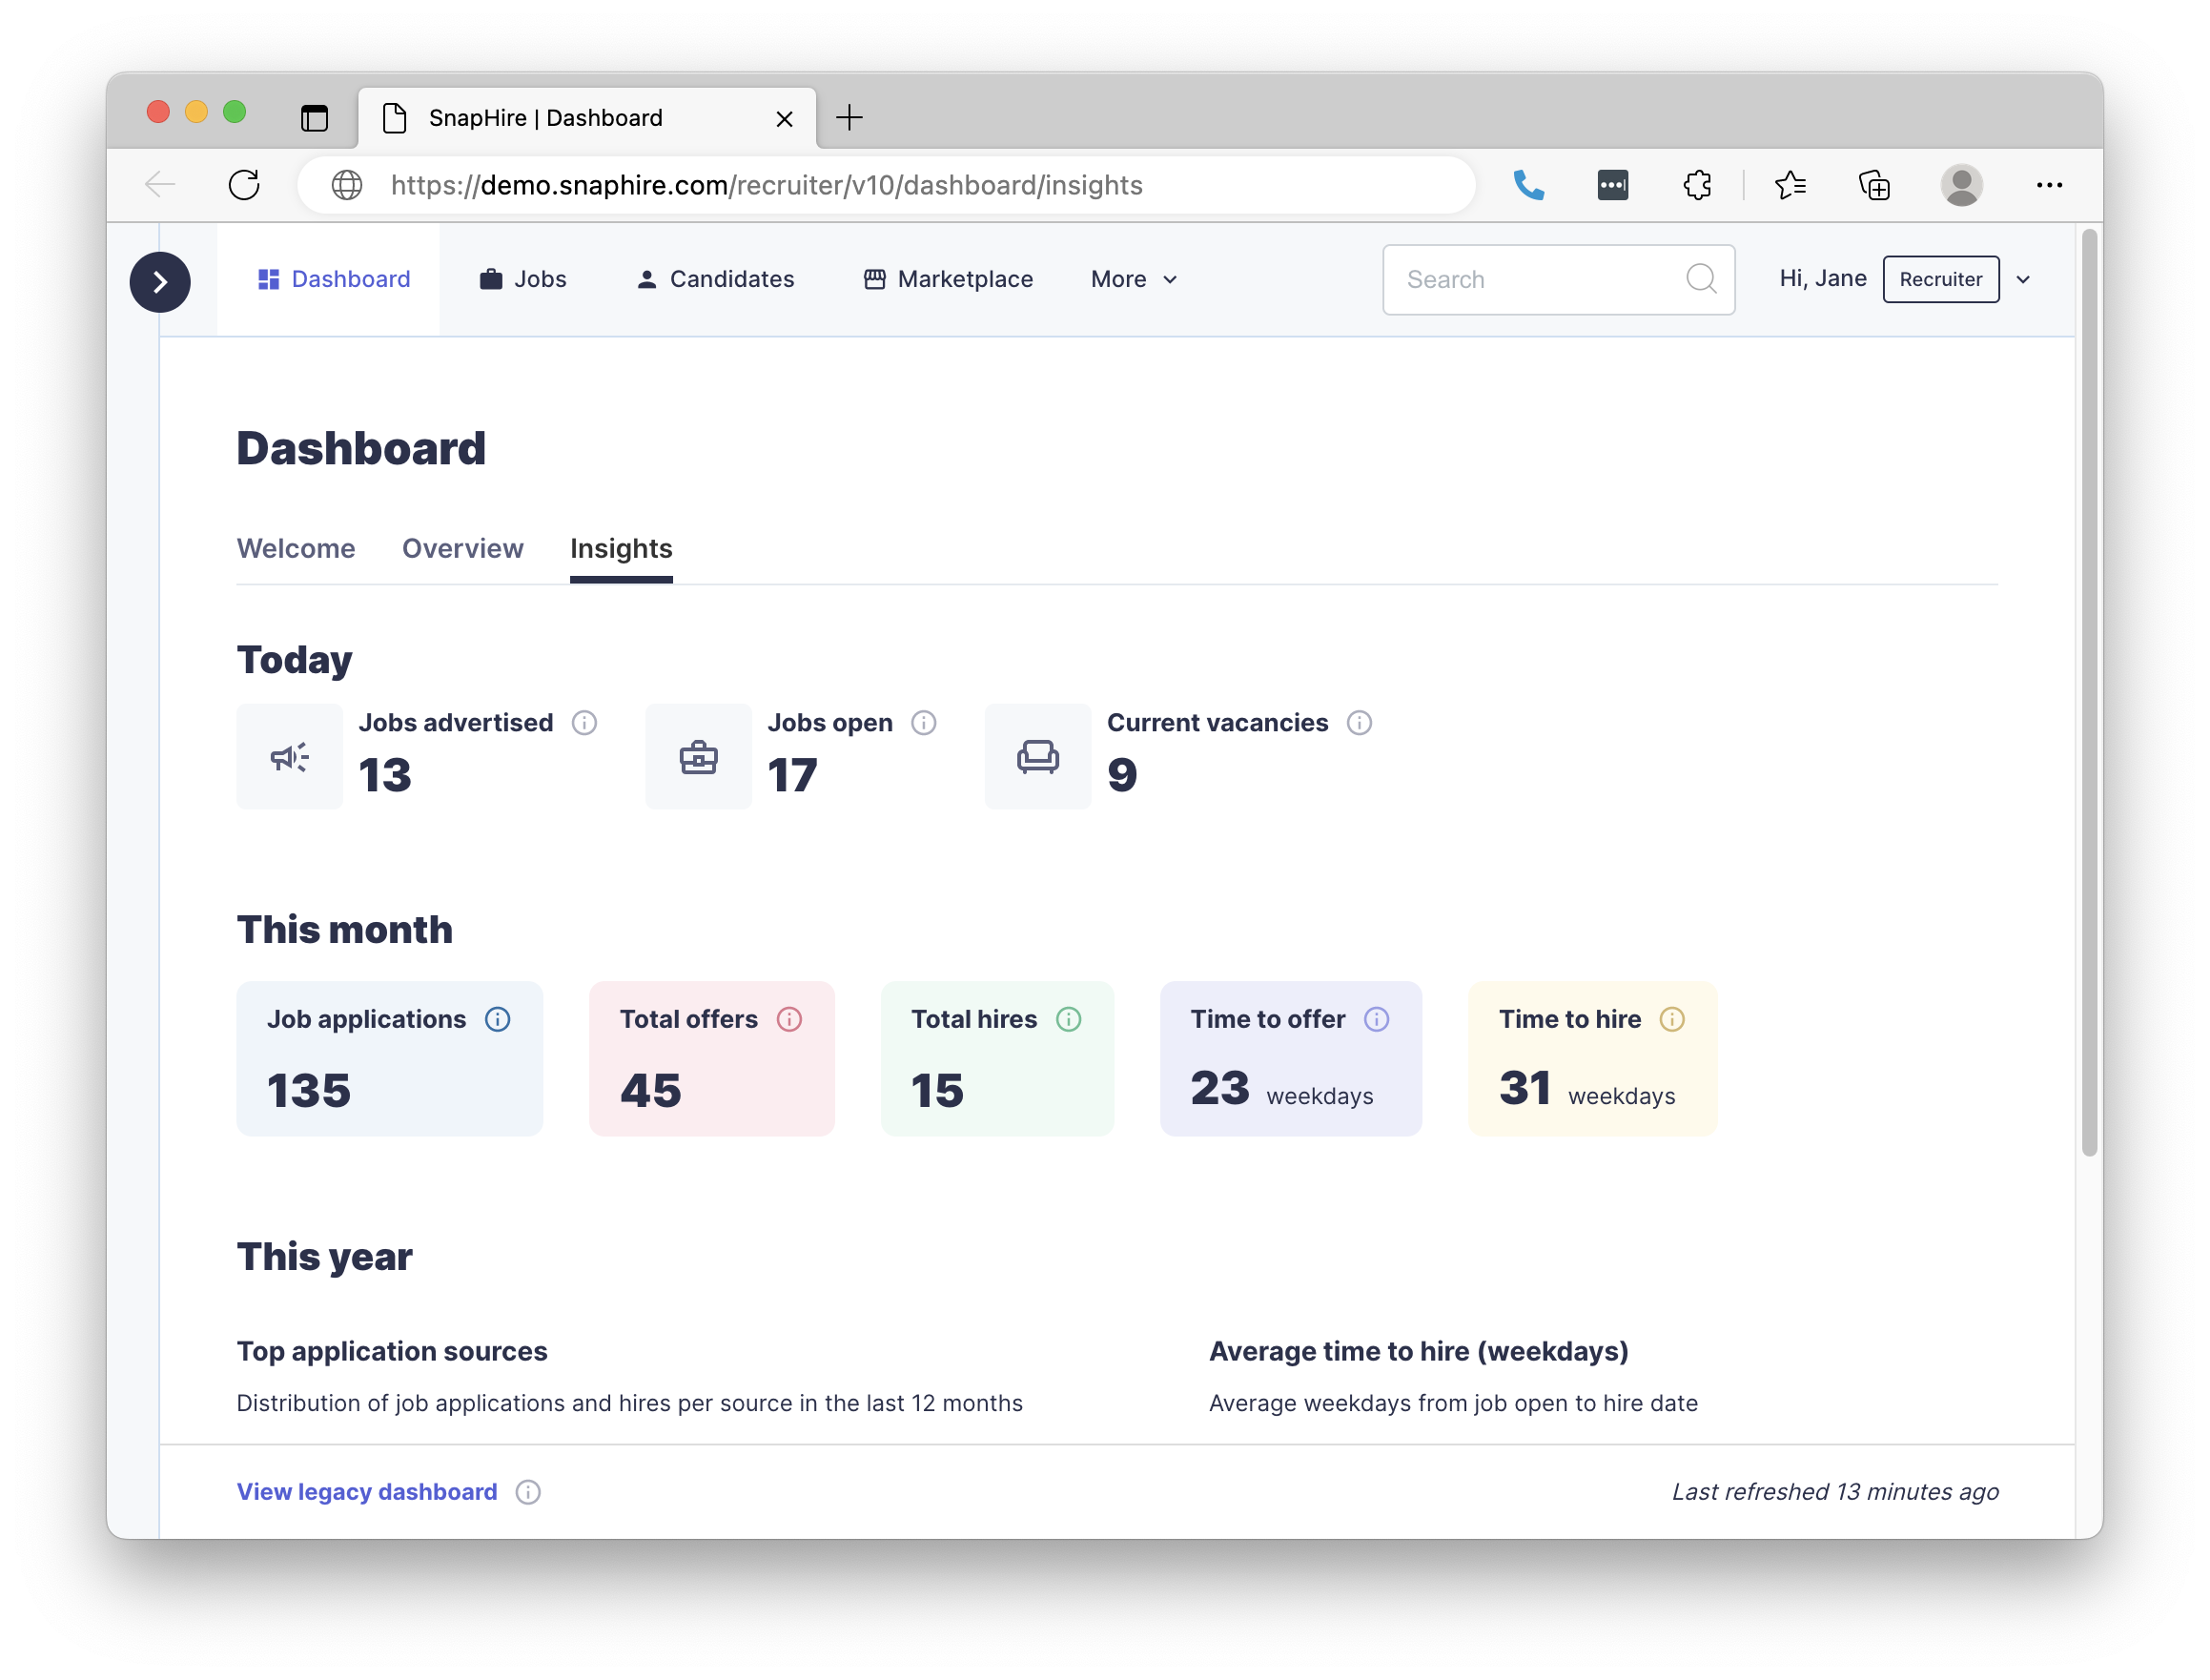Click yellow info icon on Time to hire
This screenshot has width=2210, height=1680.
pyautogui.click(x=1671, y=1018)
